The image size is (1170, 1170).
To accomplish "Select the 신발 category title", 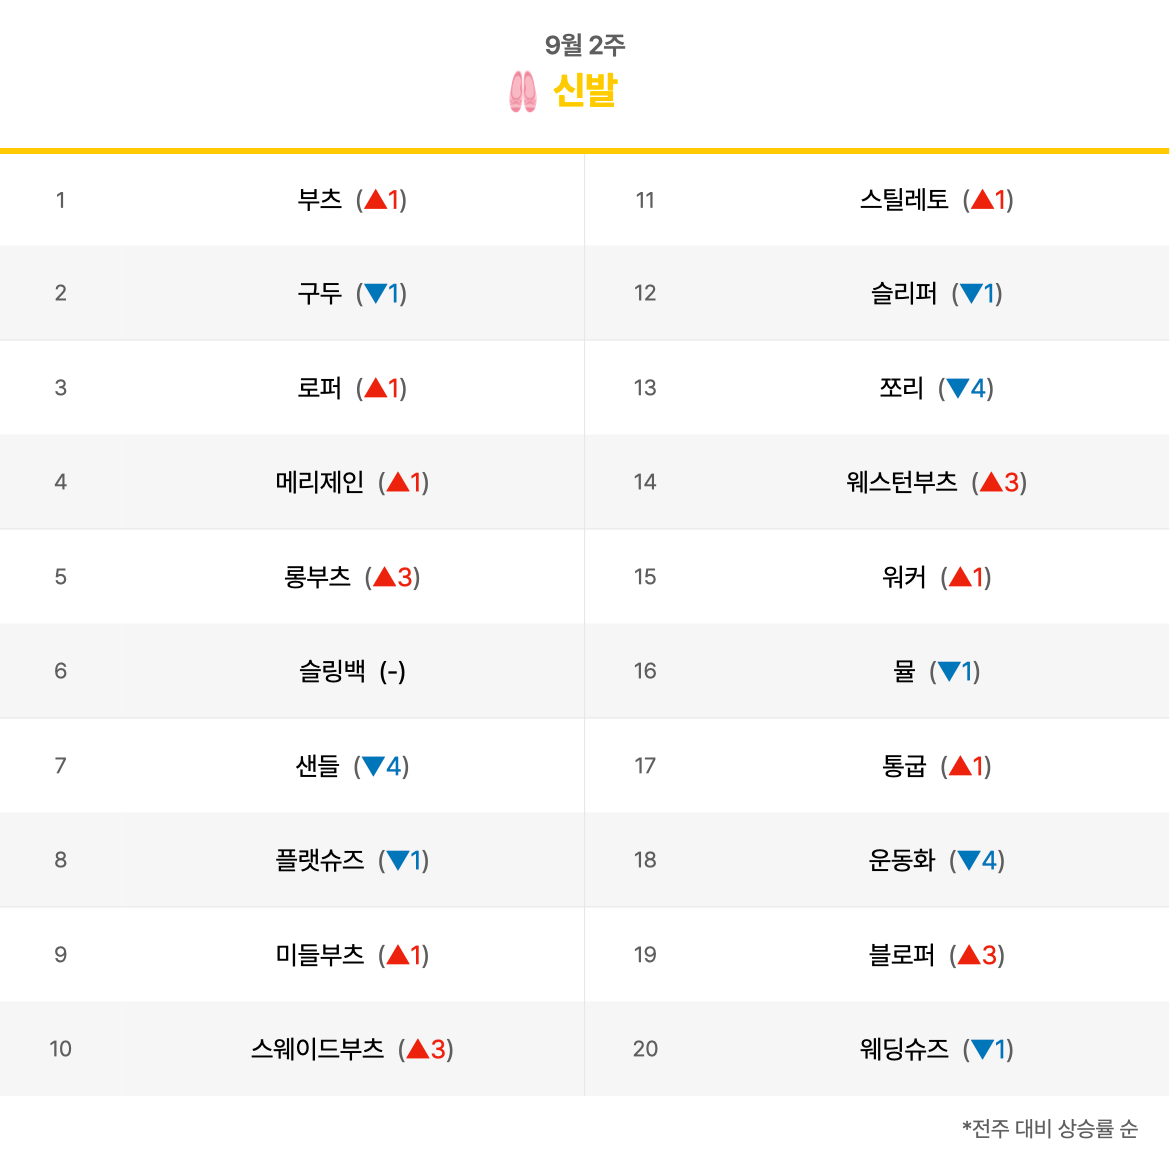I will (x=585, y=91).
